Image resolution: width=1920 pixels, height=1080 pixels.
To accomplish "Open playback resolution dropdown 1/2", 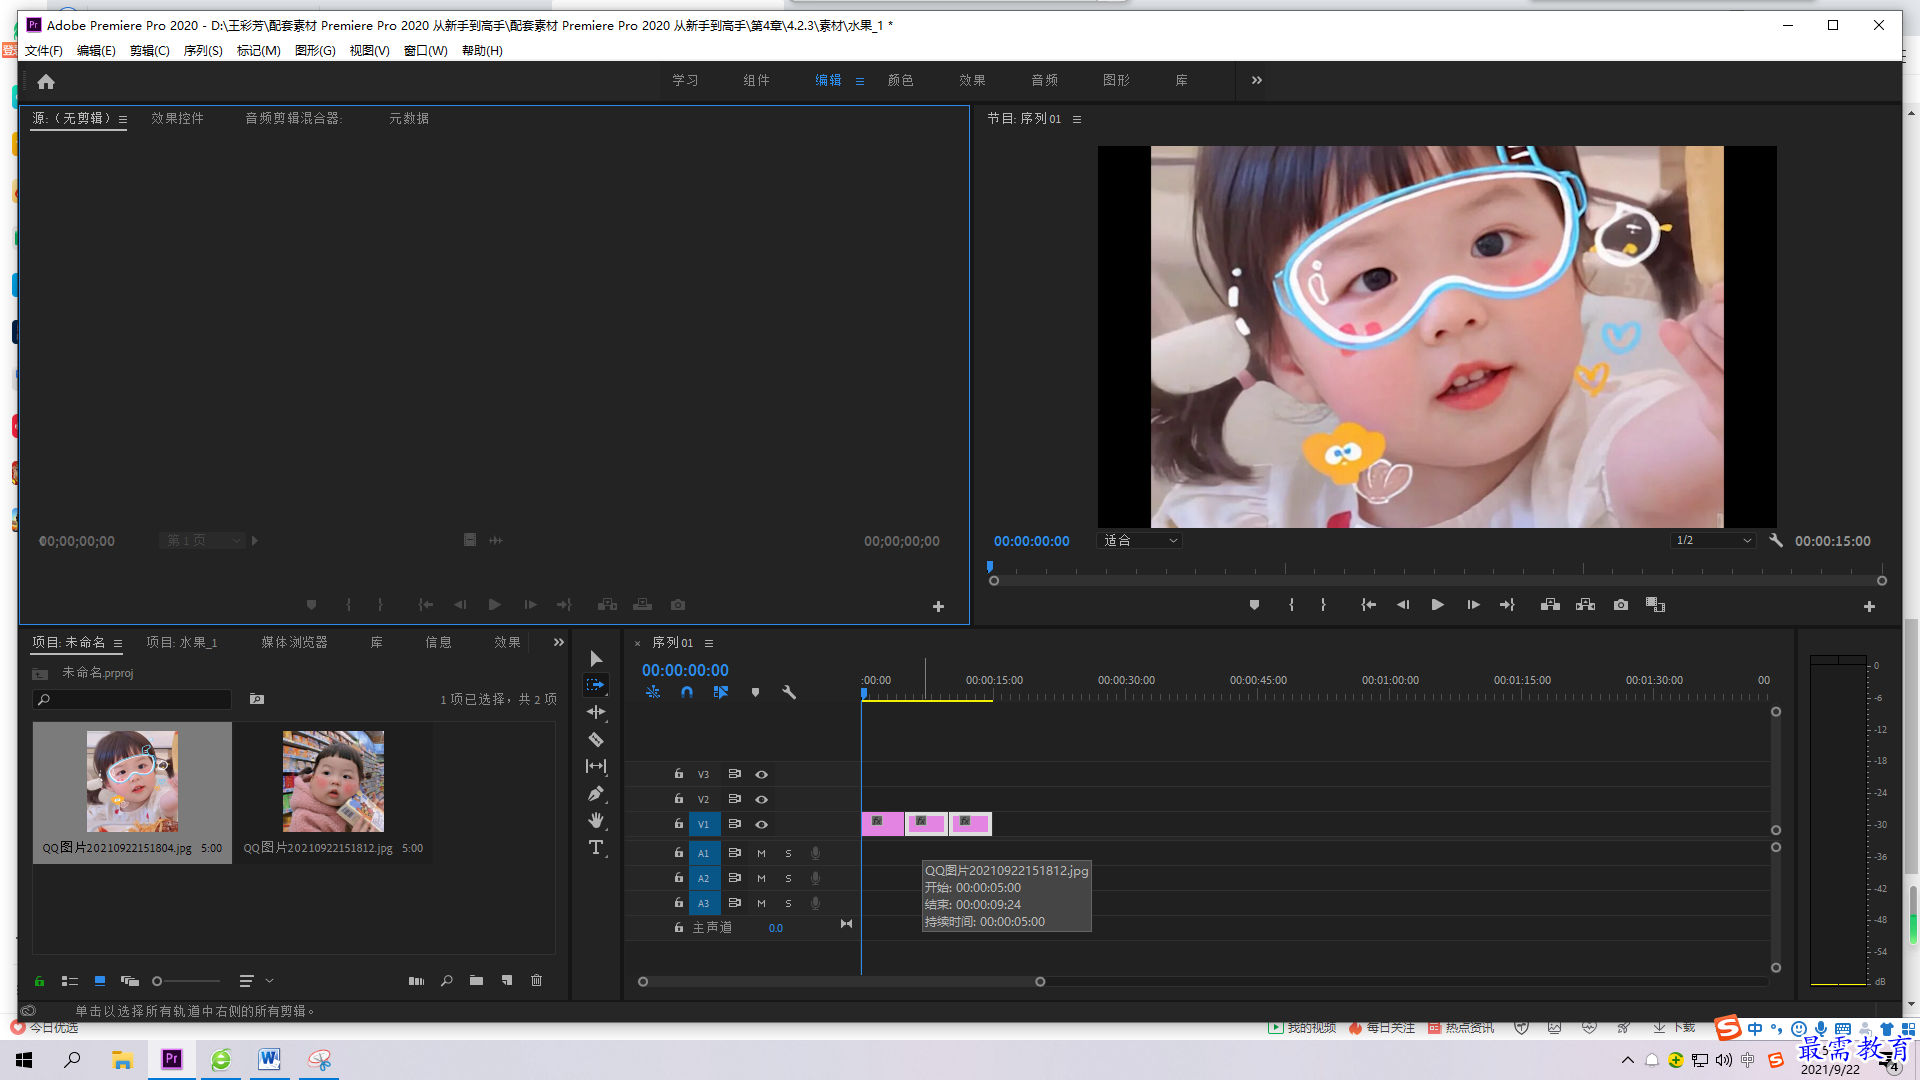I will point(1713,540).
